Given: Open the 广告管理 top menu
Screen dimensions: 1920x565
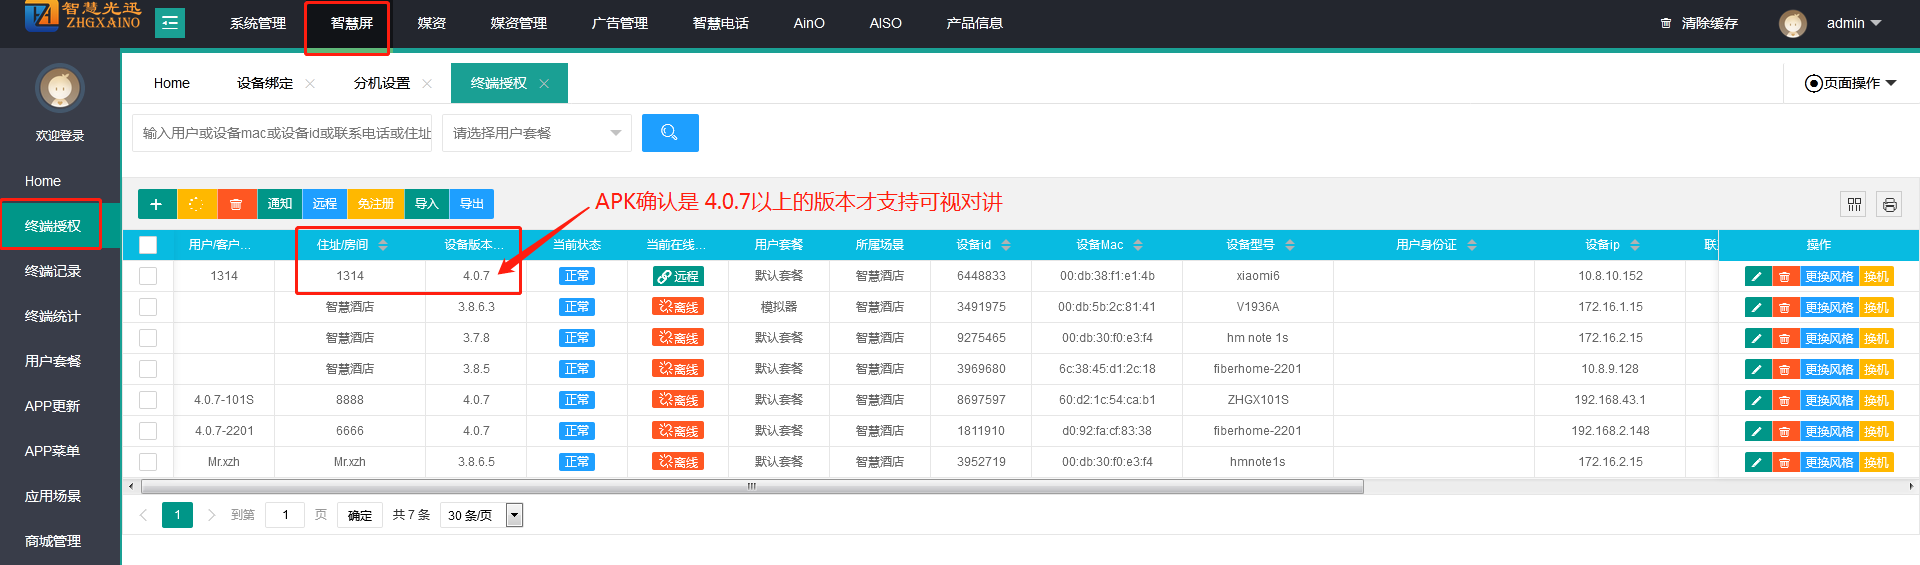Looking at the screenshot, I should tap(619, 23).
